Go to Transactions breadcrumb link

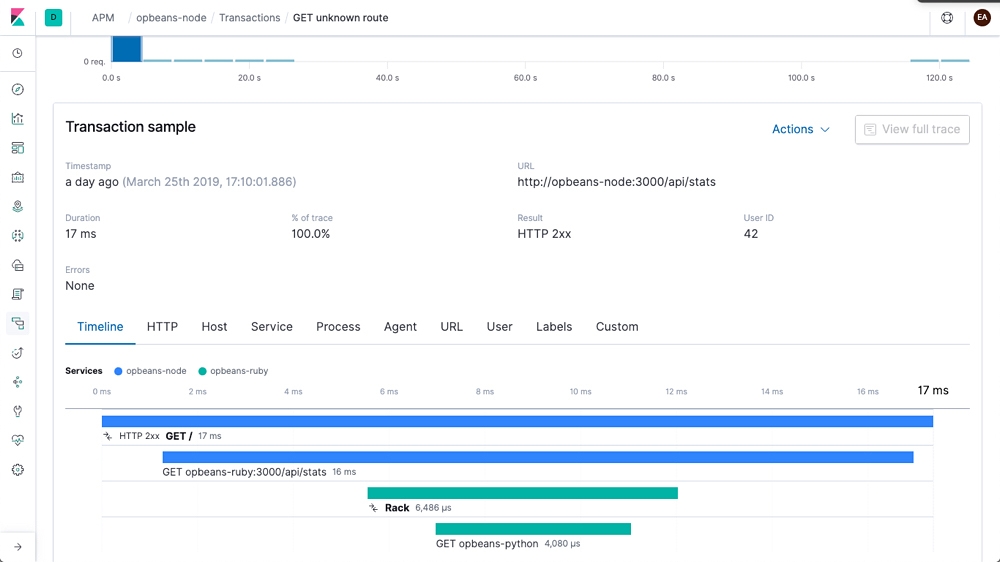point(249,18)
